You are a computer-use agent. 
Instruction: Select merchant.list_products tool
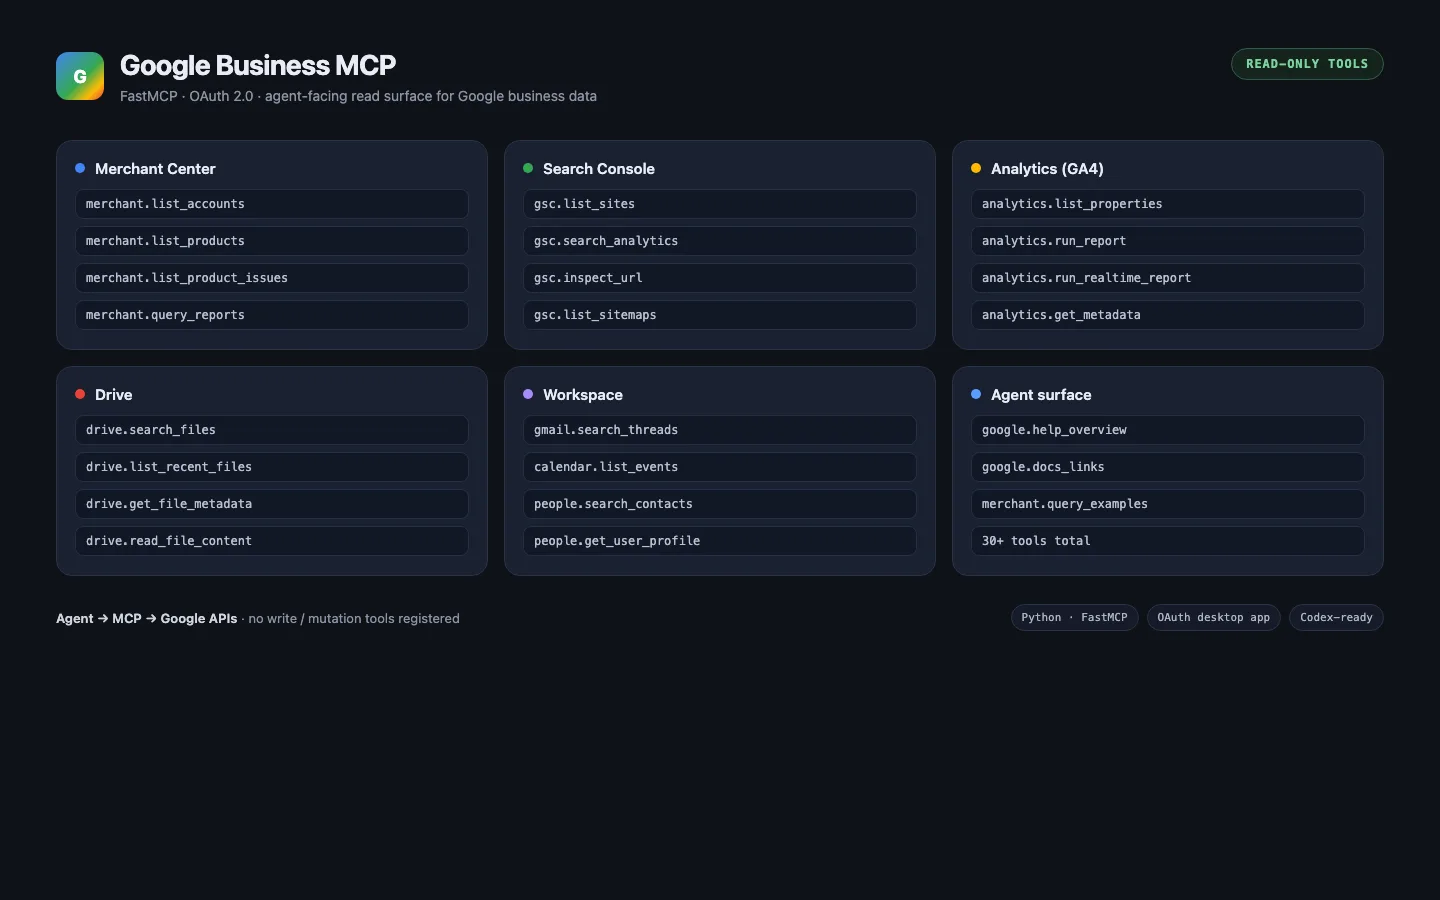point(272,241)
